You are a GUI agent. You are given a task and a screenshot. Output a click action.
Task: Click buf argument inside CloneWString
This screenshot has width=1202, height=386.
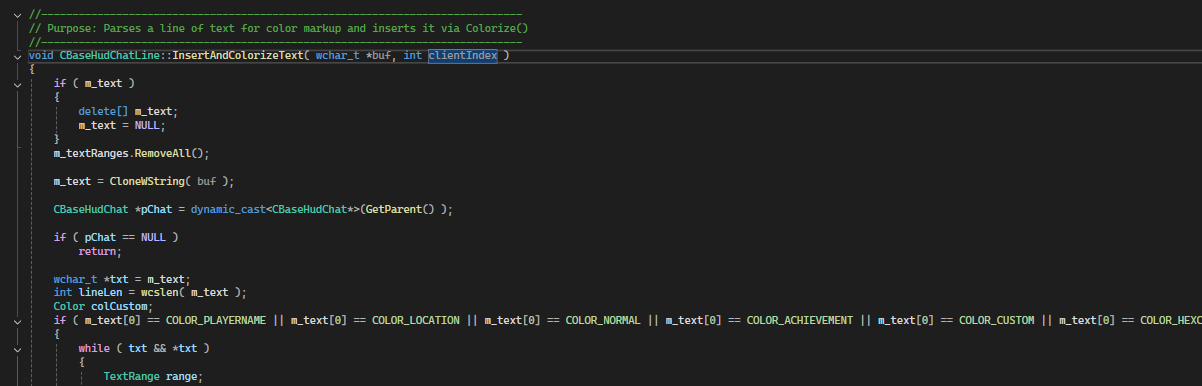tap(207, 181)
